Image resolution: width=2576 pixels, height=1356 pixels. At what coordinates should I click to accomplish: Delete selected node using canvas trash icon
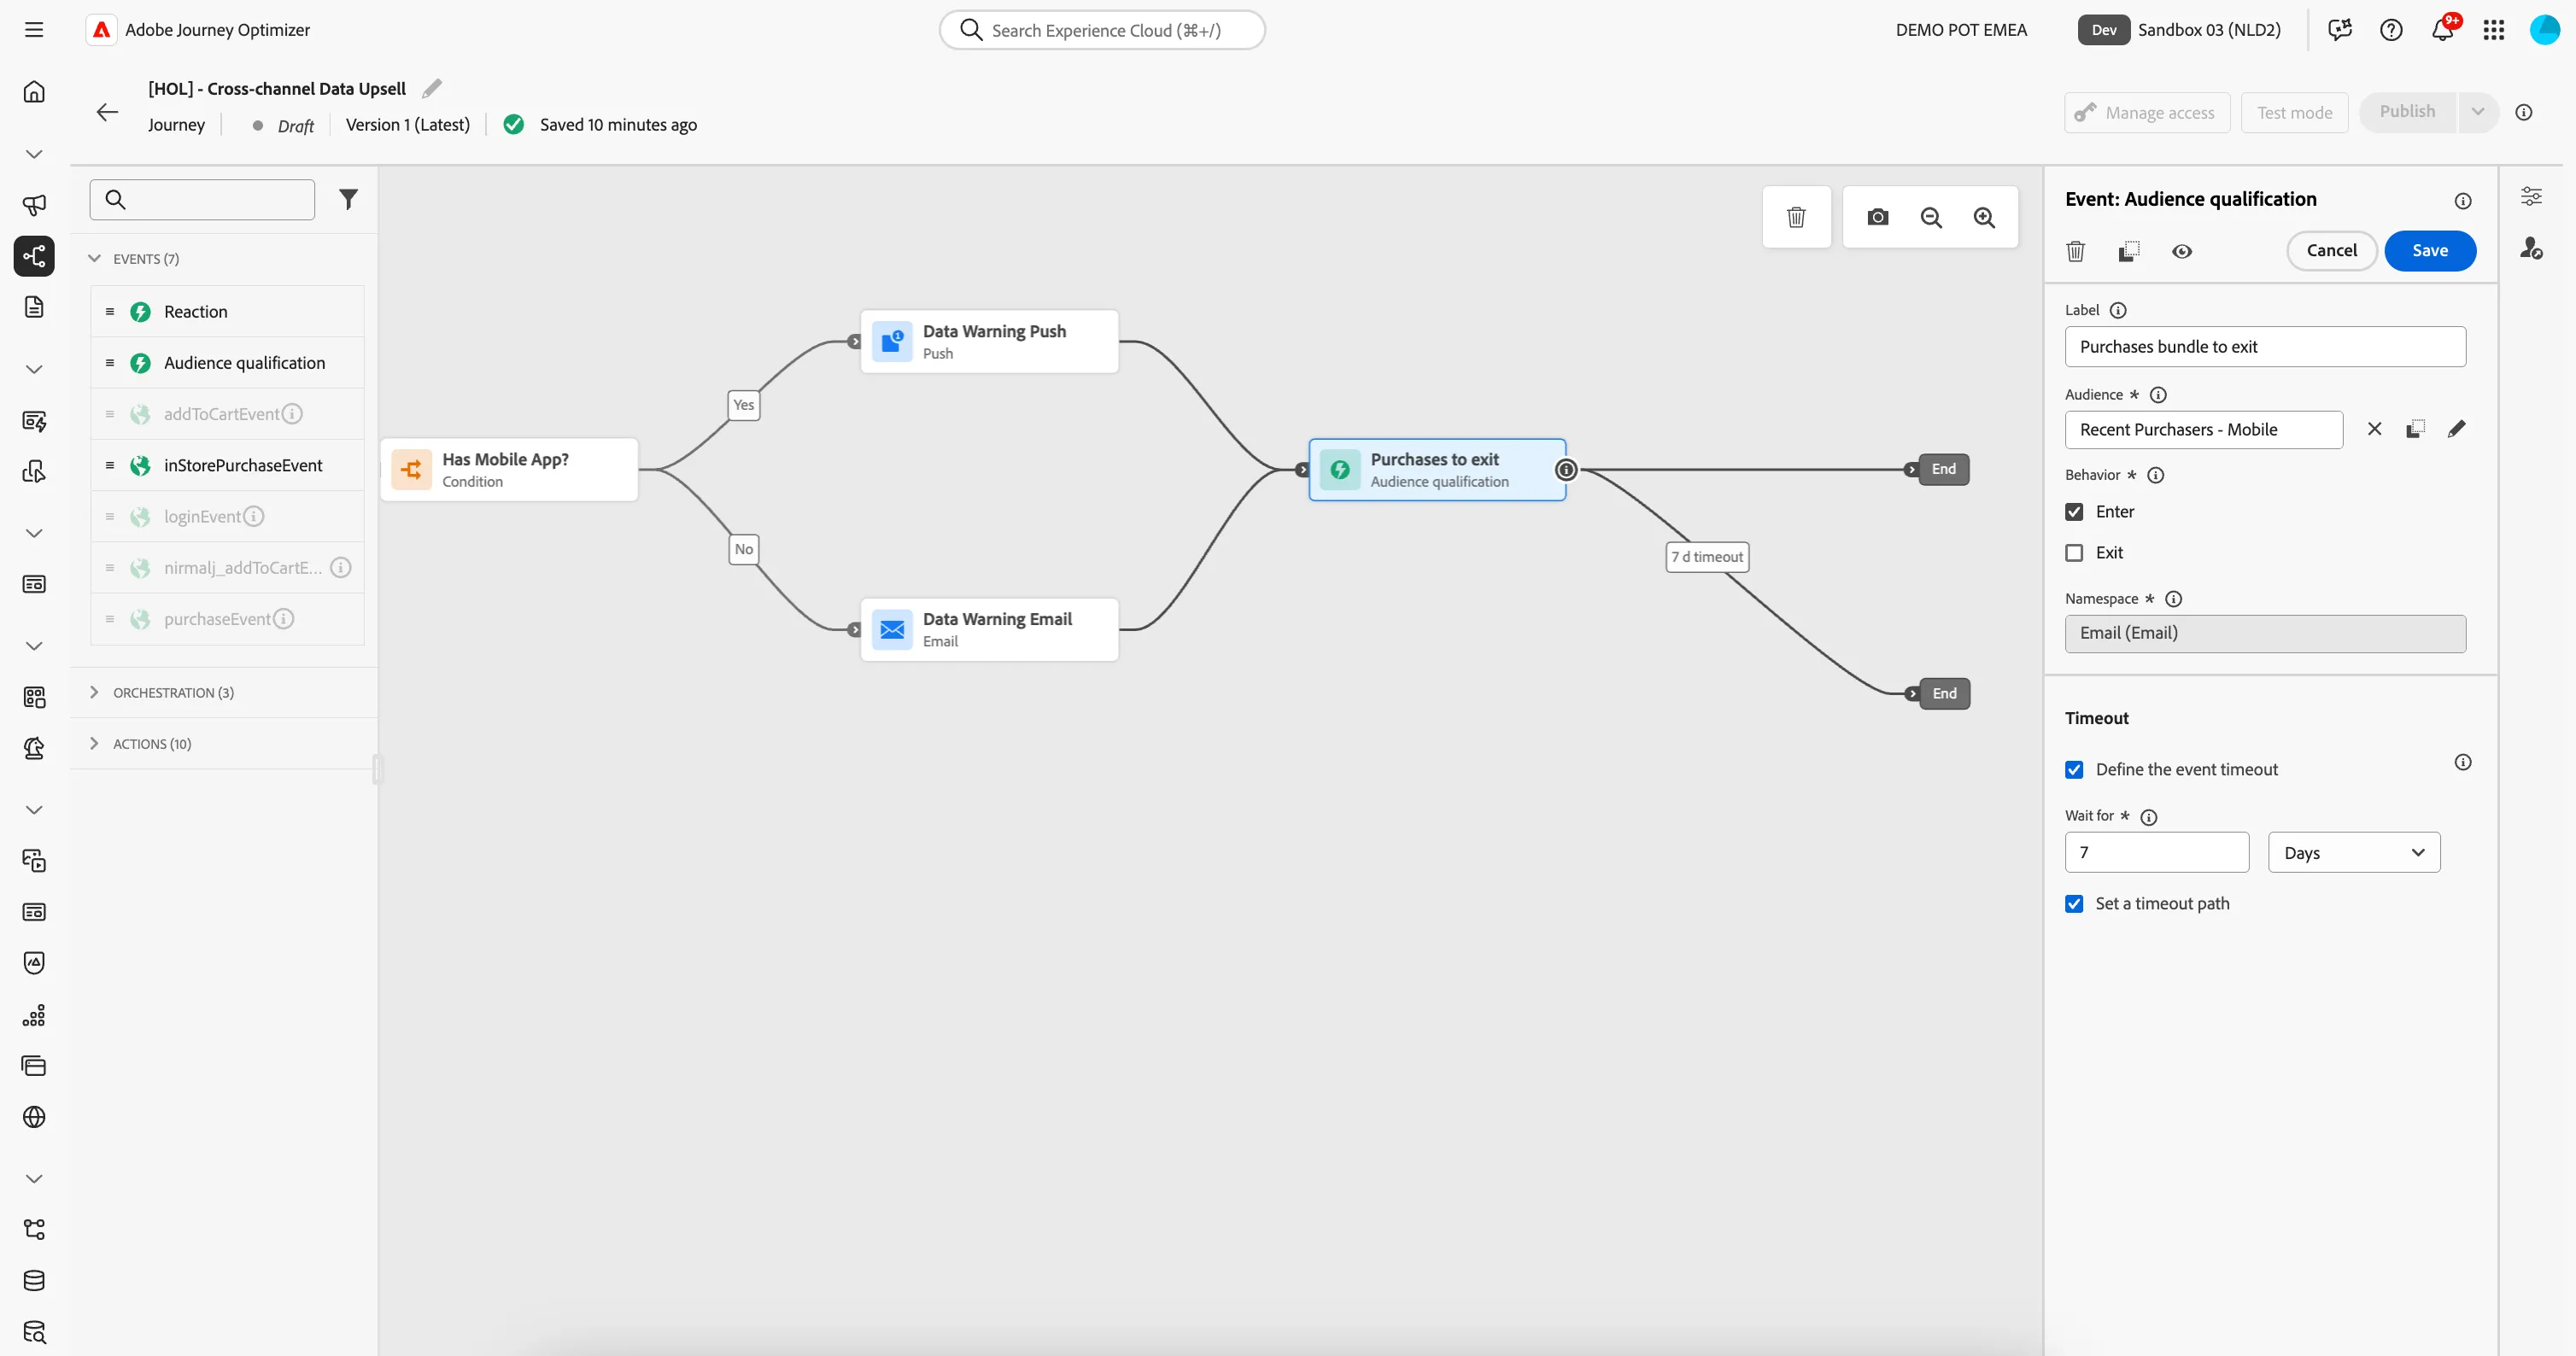pos(1796,217)
